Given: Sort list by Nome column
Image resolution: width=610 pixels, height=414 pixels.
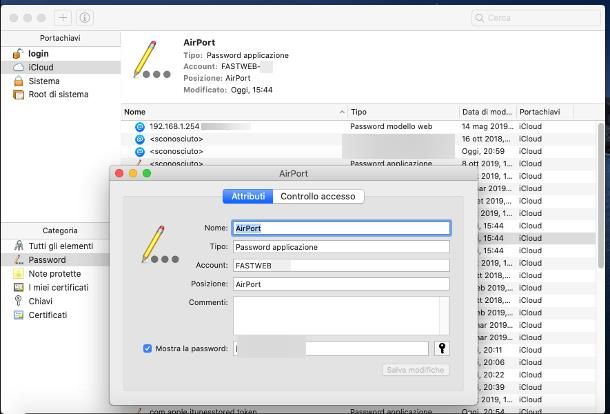Looking at the screenshot, I should coord(234,112).
